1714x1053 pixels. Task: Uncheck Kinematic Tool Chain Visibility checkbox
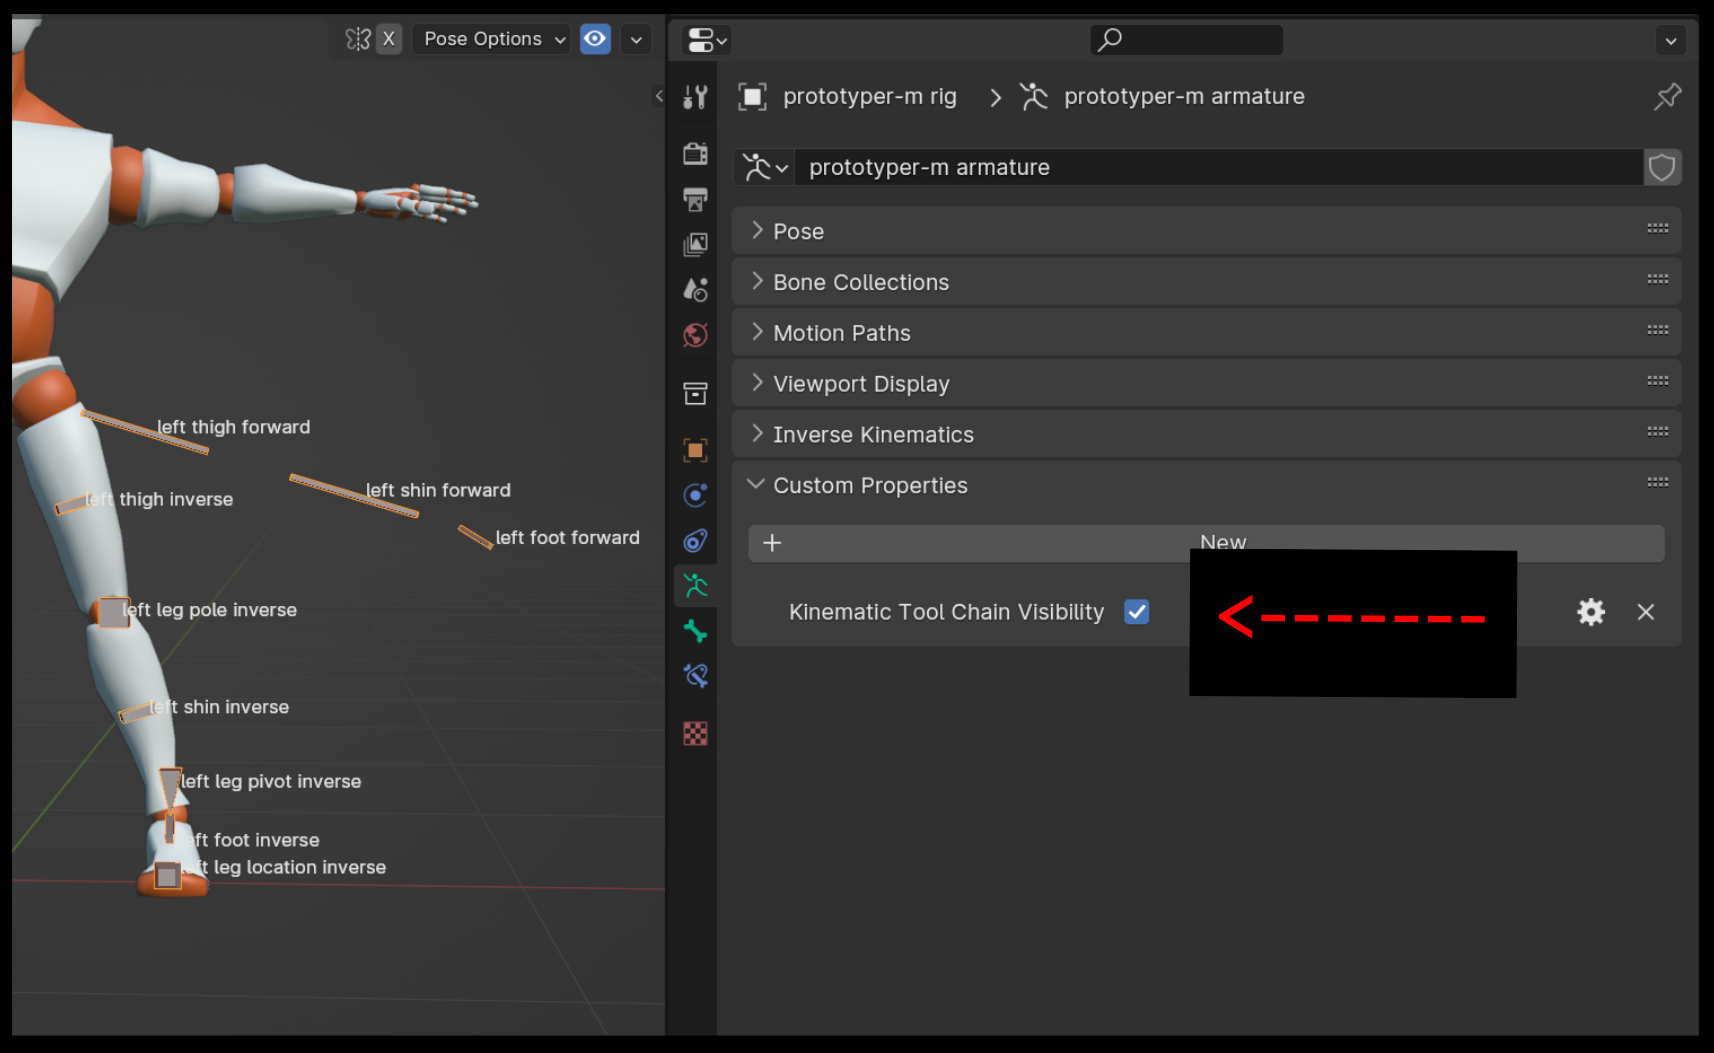click(x=1136, y=612)
